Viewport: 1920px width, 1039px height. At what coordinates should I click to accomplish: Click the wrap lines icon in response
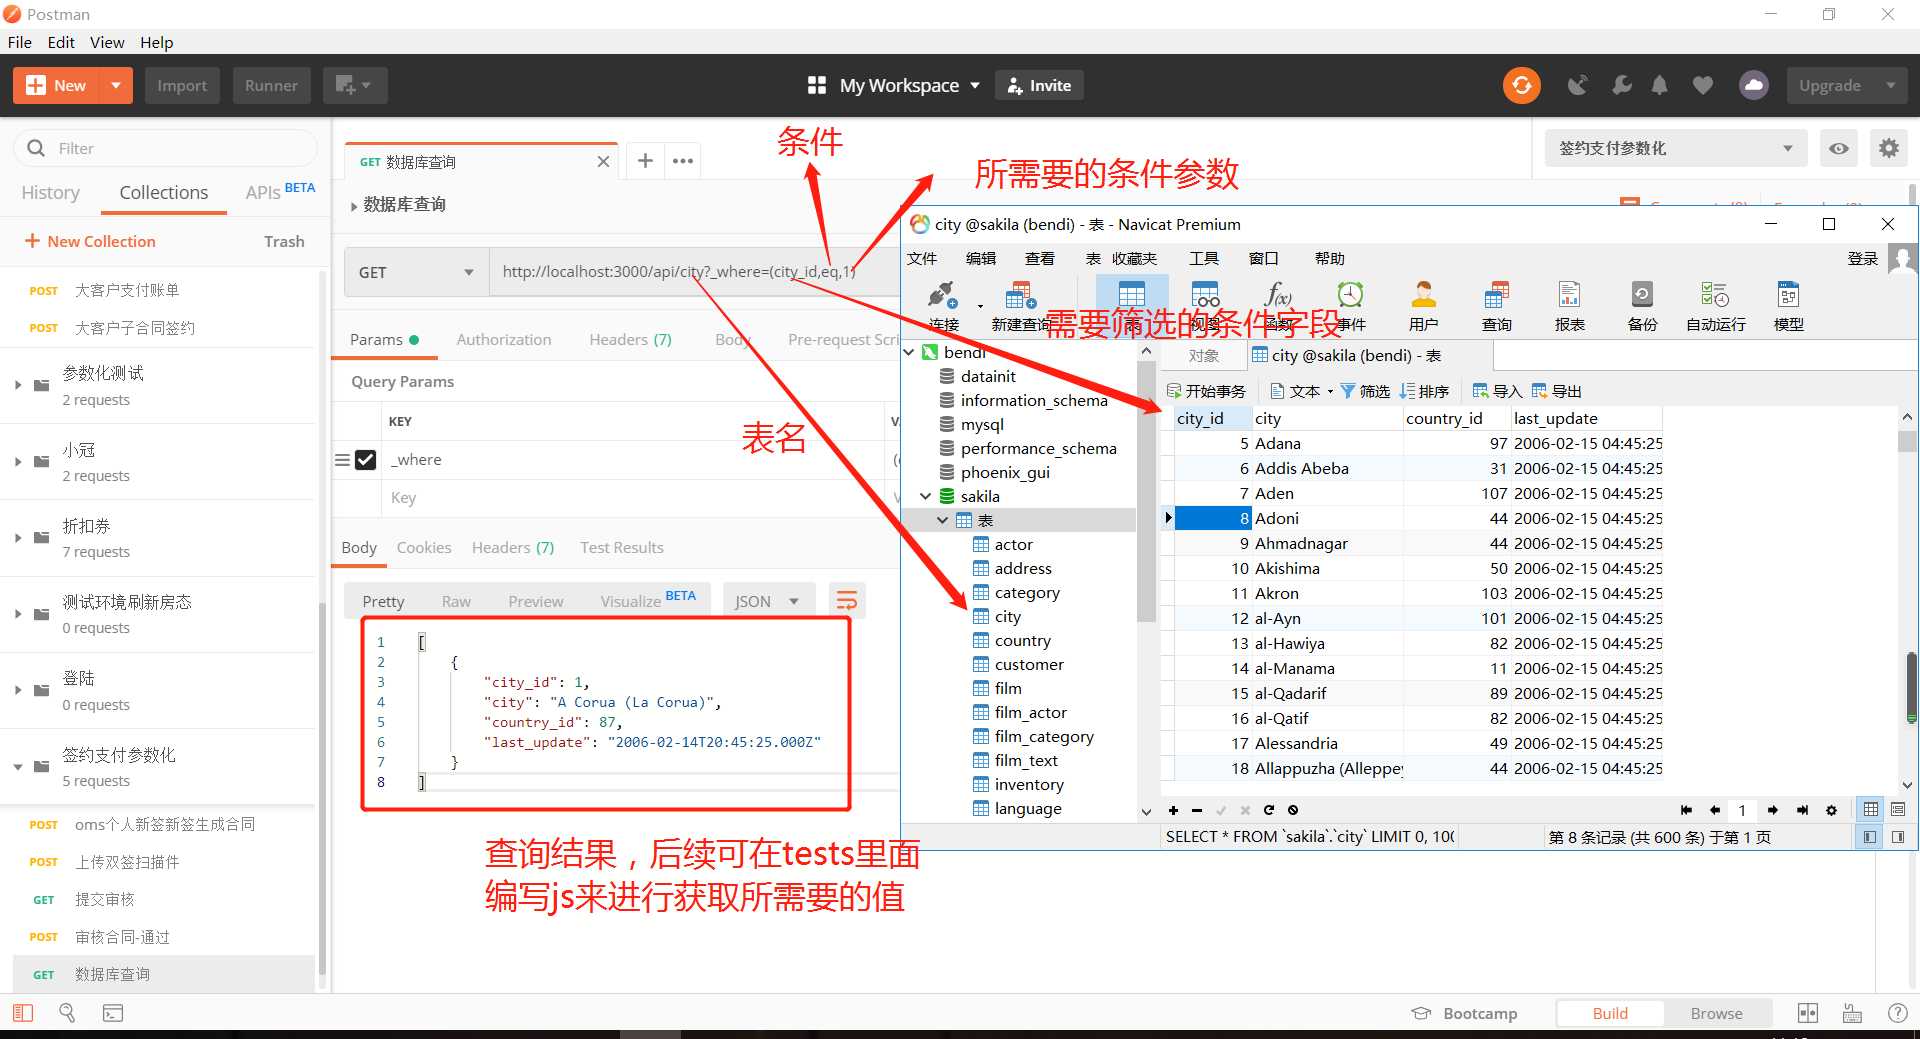[x=846, y=600]
